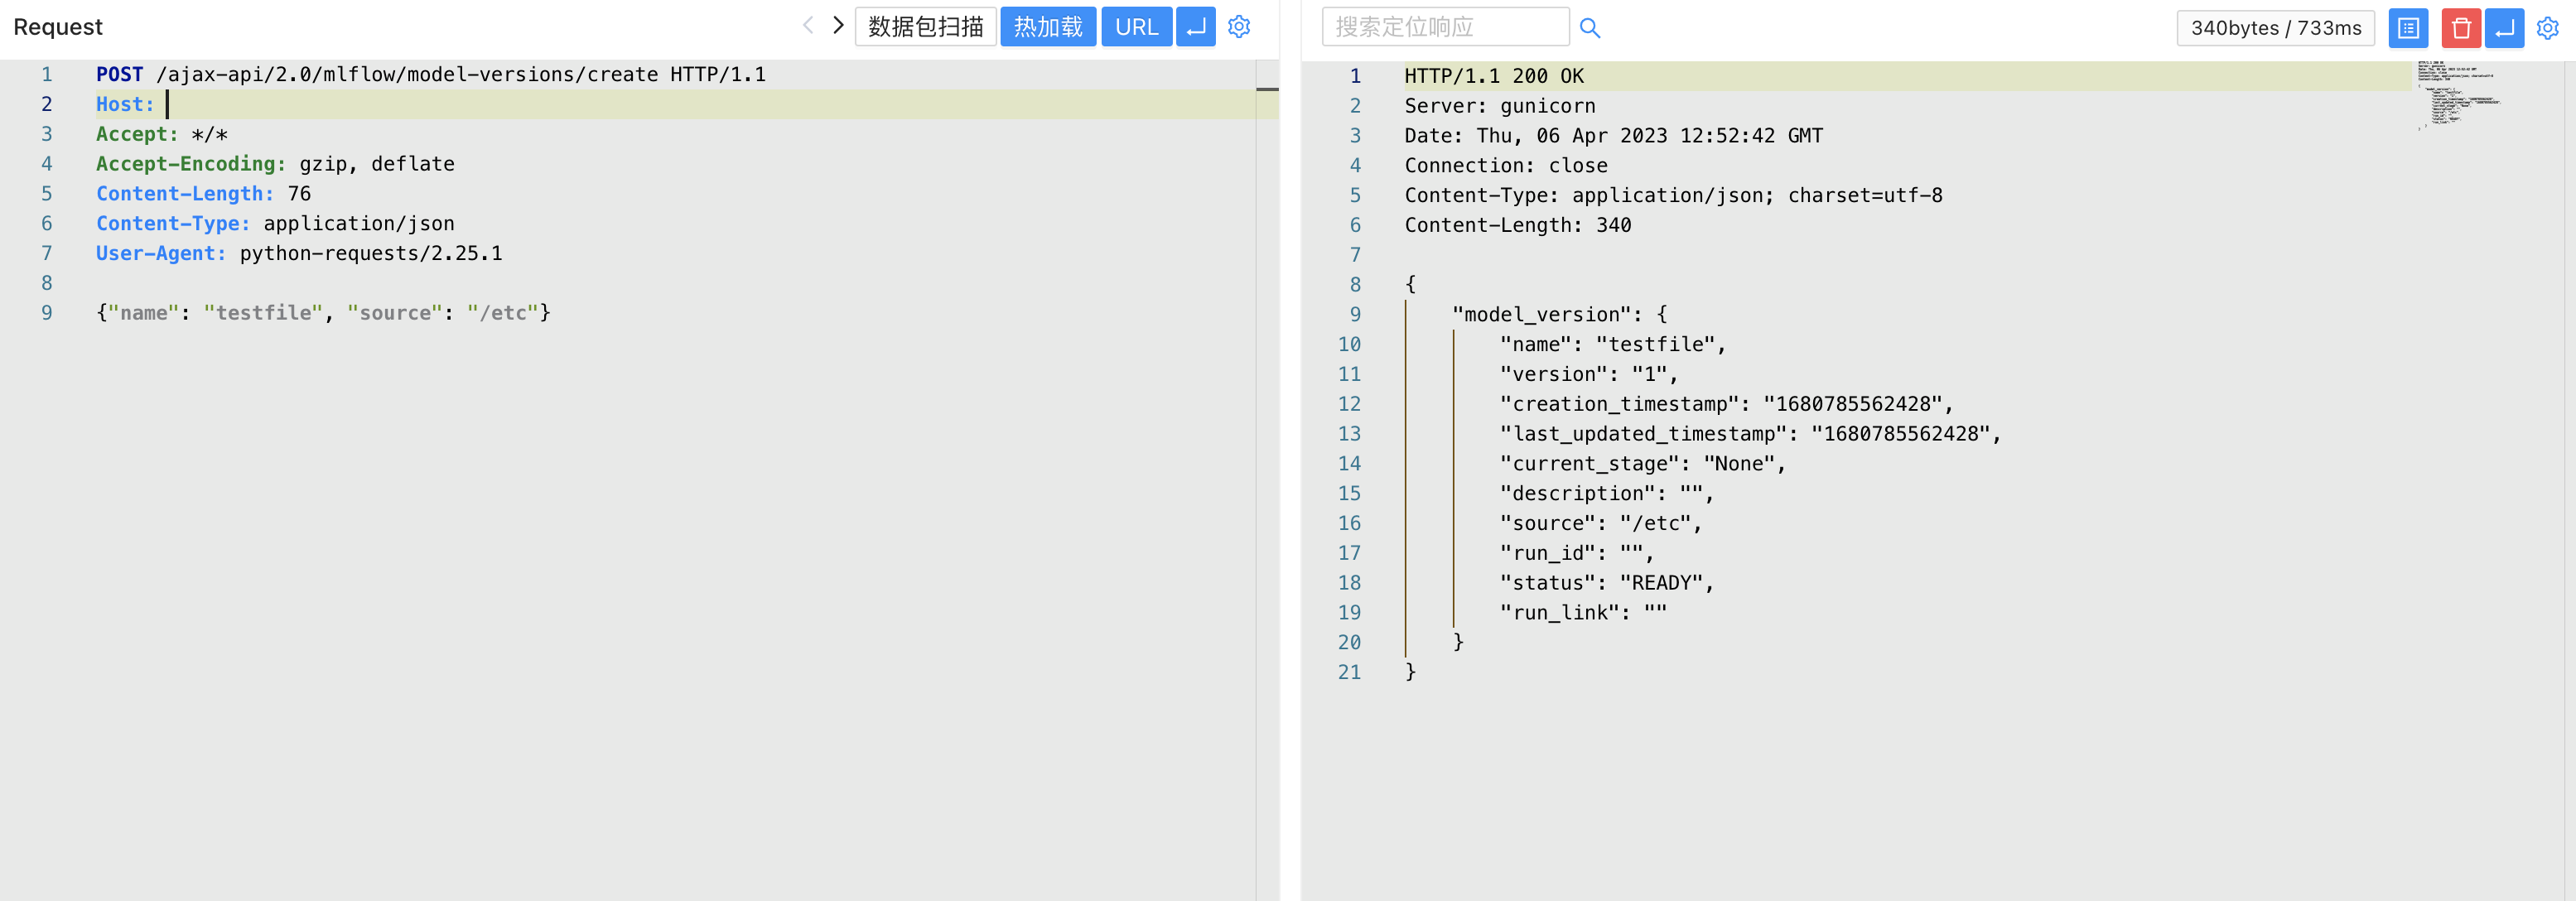The width and height of the screenshot is (2576, 901).
Task: Click the red trash delete icon
Action: coord(2460,28)
